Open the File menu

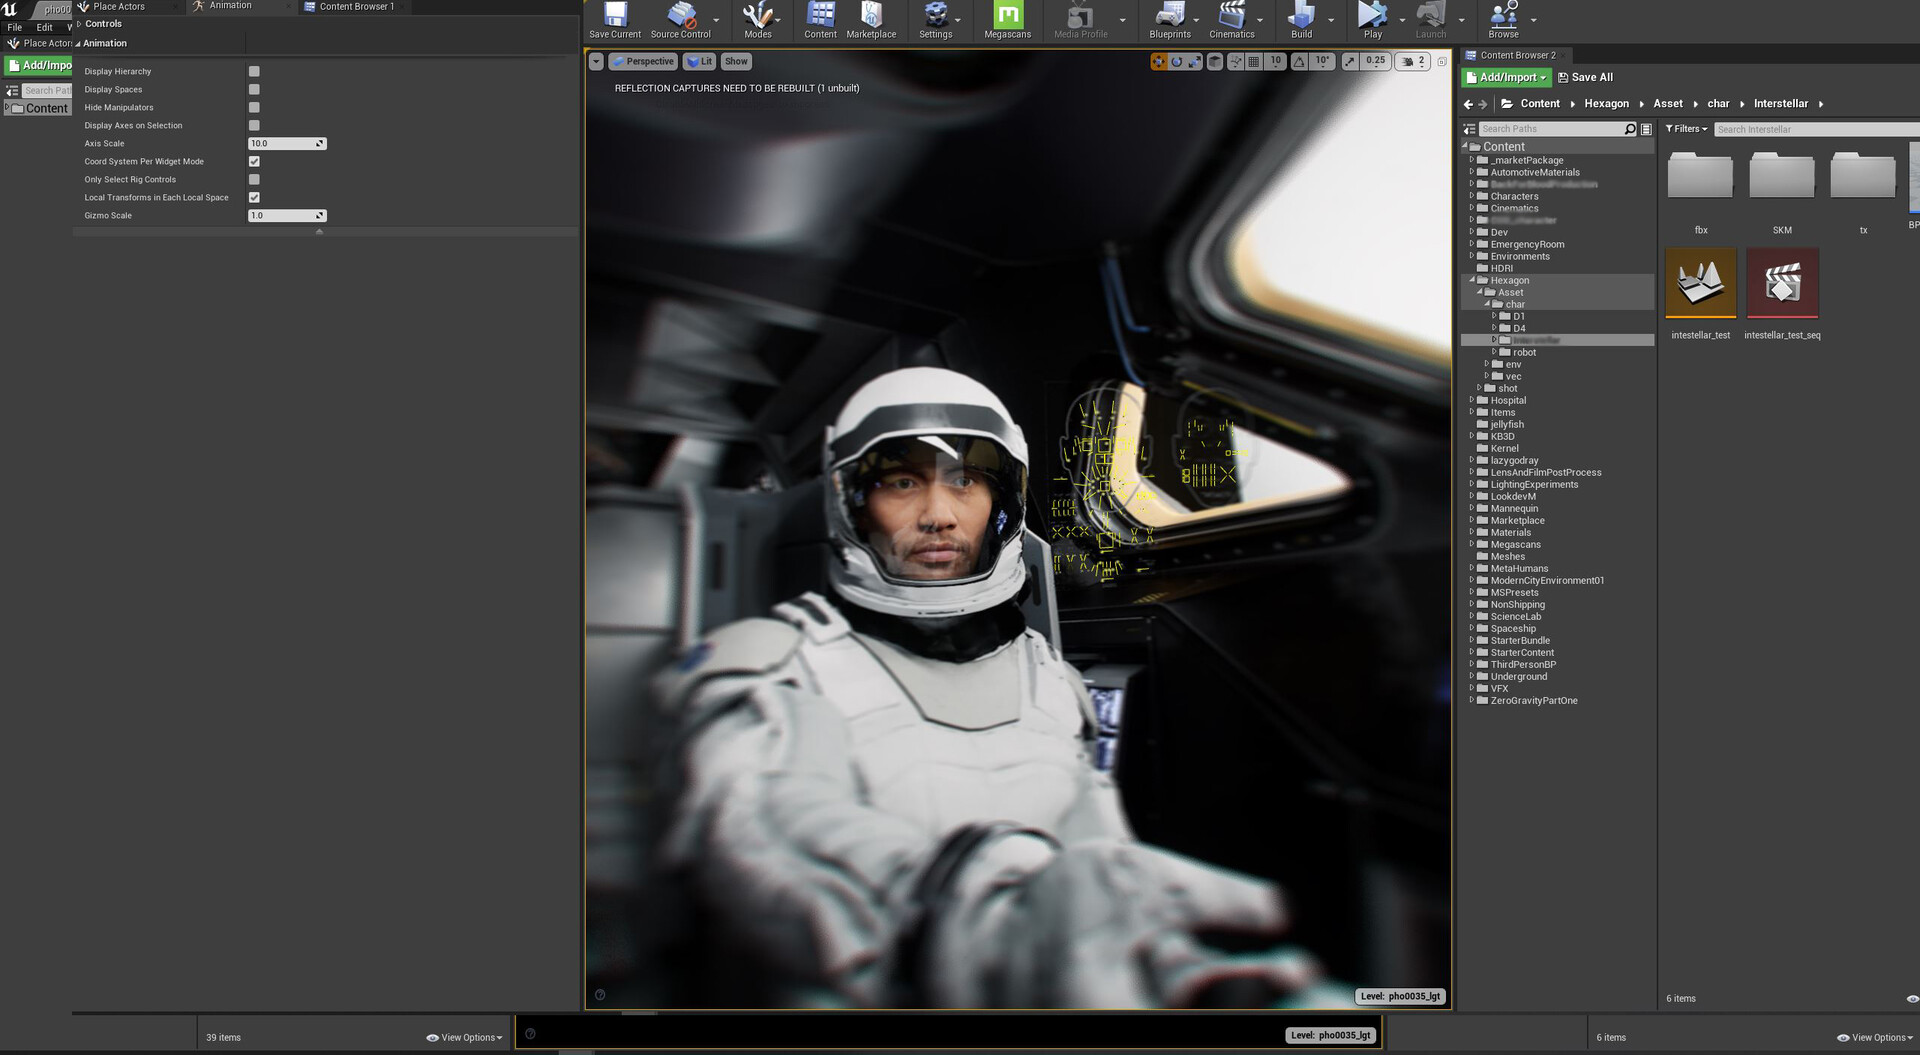point(15,27)
